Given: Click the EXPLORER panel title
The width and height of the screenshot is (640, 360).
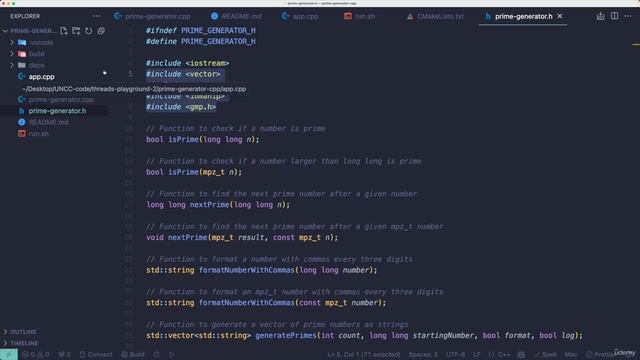Looking at the screenshot, I should click(25, 16).
